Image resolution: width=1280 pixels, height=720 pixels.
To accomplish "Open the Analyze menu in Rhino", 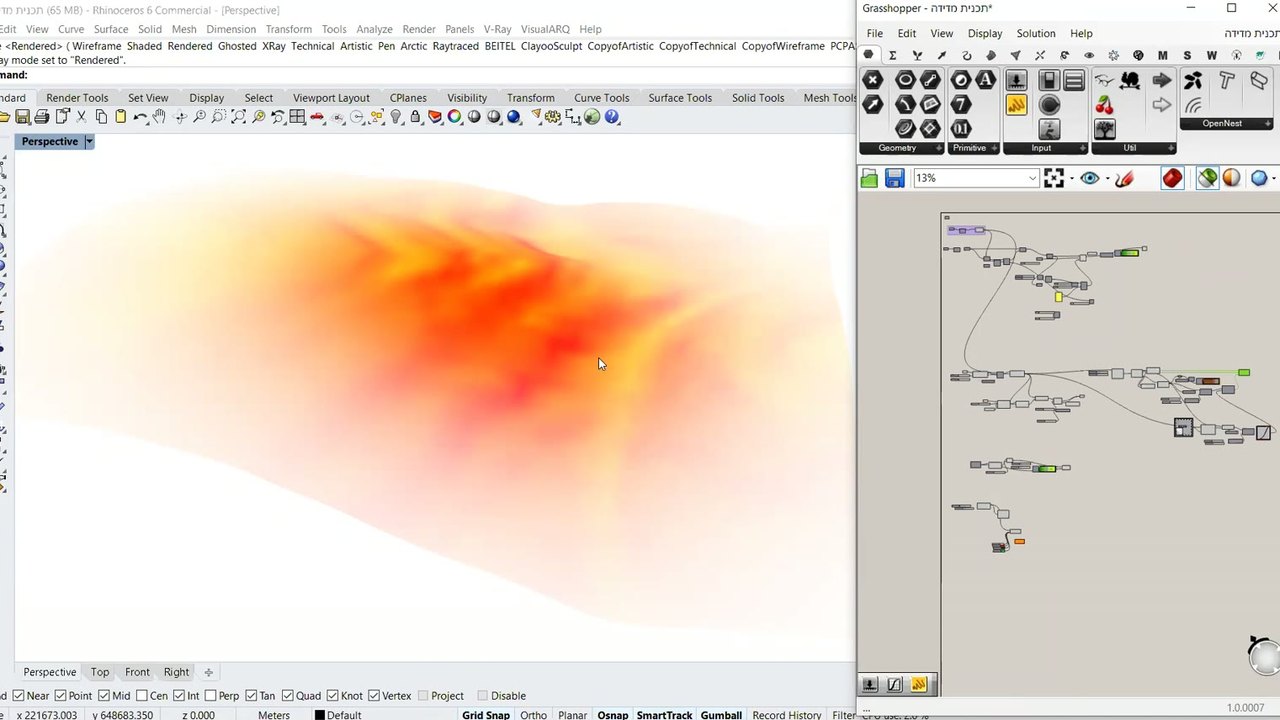I will [374, 30].
